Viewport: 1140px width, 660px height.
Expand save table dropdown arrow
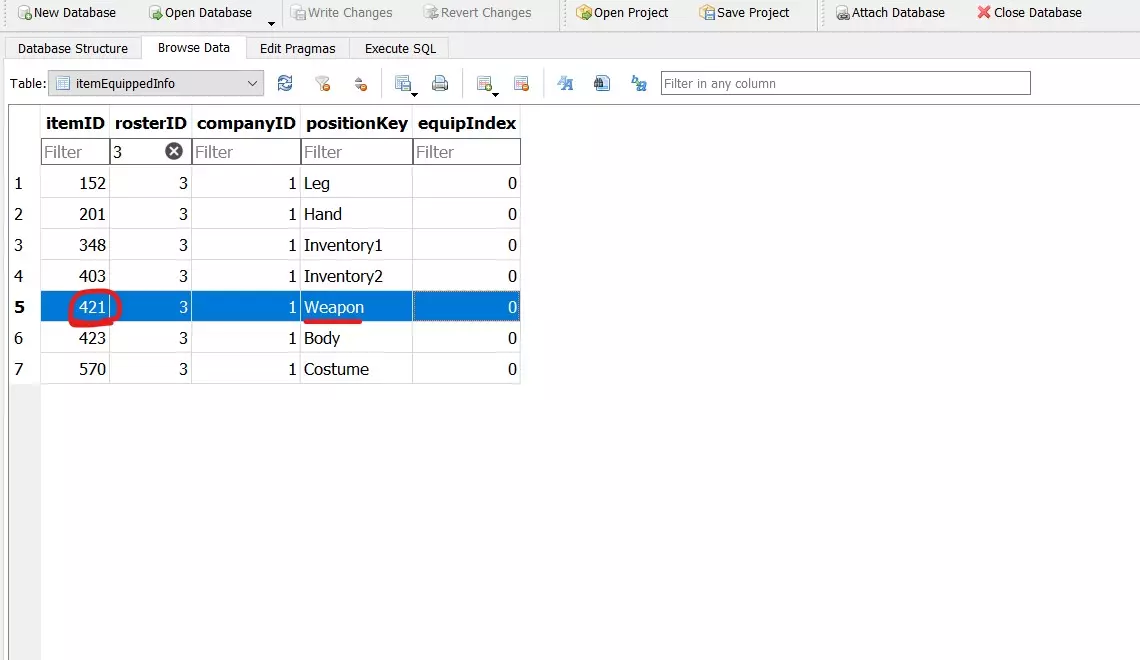414,94
